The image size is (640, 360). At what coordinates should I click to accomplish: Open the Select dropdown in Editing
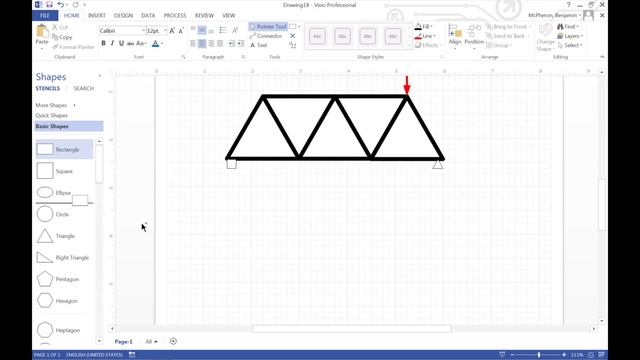[570, 45]
